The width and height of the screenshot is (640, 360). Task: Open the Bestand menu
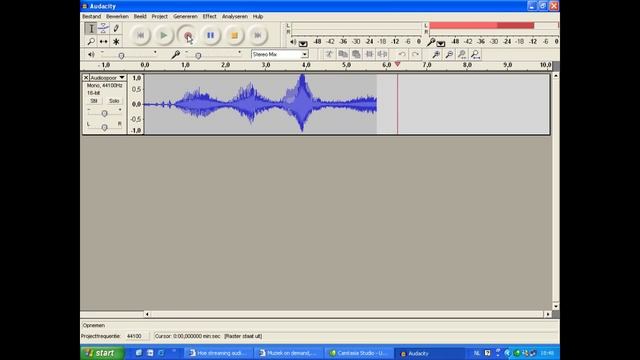point(91,16)
